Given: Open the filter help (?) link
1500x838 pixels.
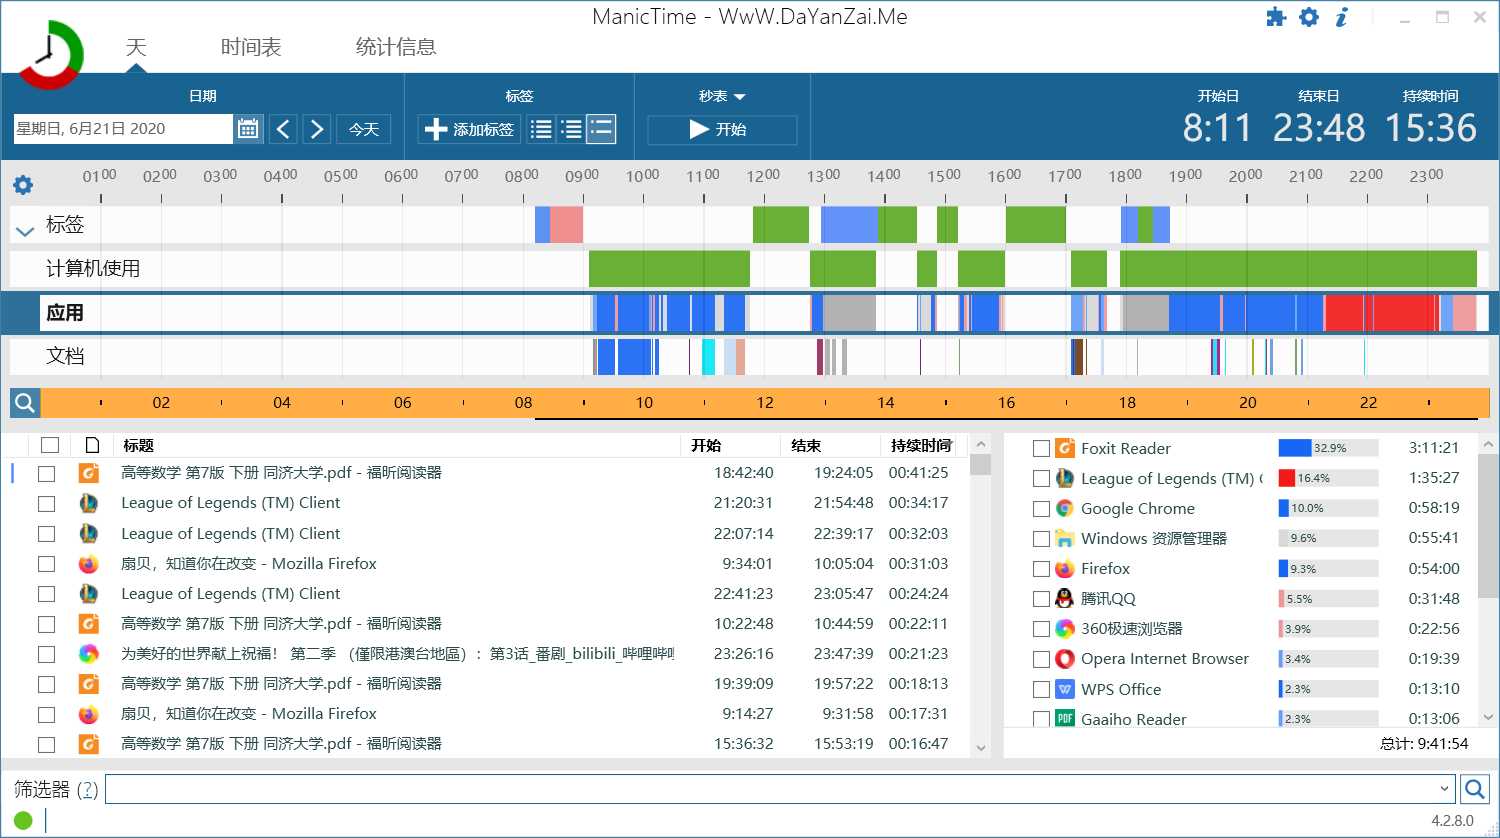Looking at the screenshot, I should coord(88,789).
